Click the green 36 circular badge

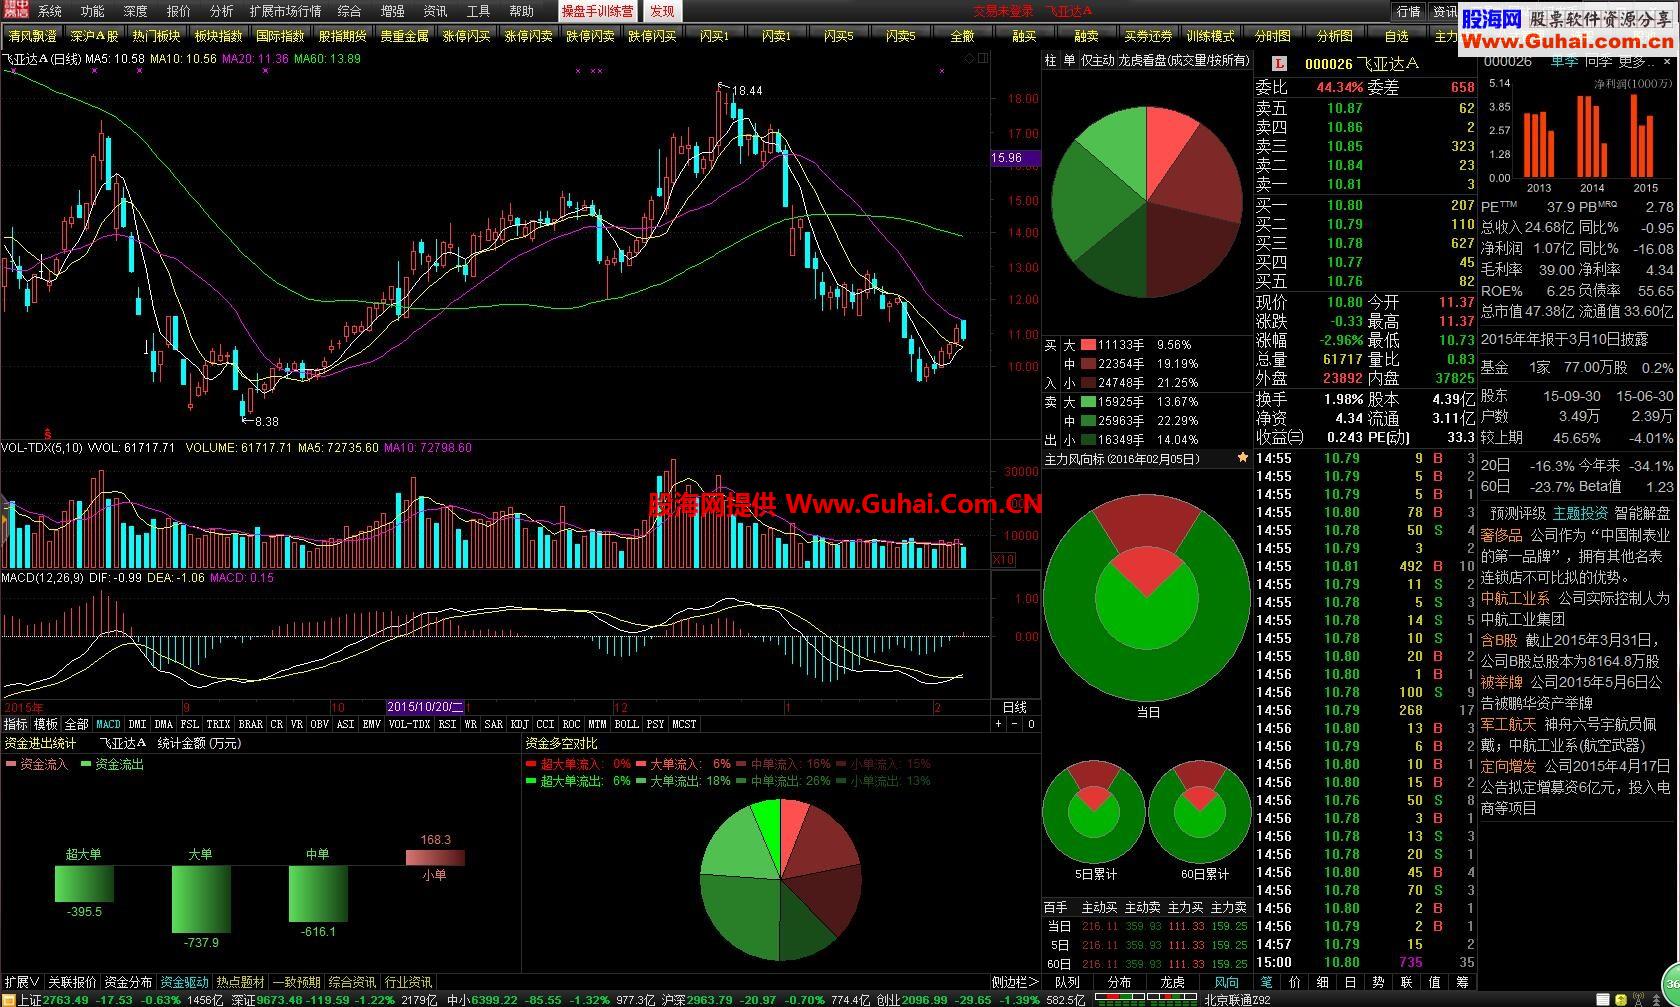[1671, 980]
